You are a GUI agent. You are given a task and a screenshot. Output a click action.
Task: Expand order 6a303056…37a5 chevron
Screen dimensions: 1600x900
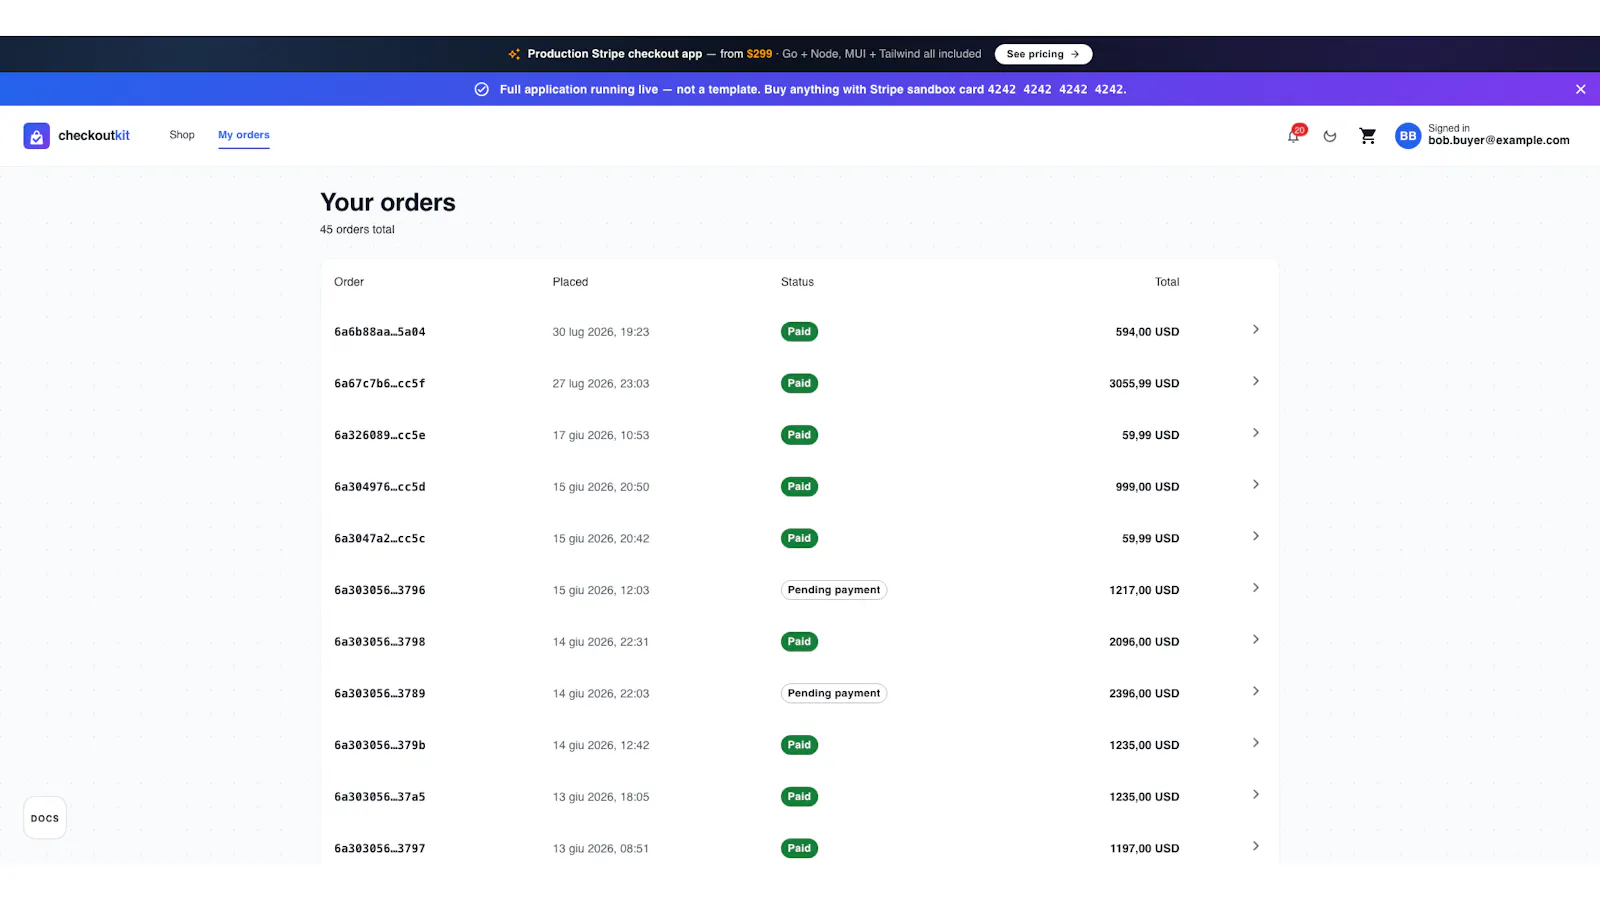click(x=1256, y=794)
